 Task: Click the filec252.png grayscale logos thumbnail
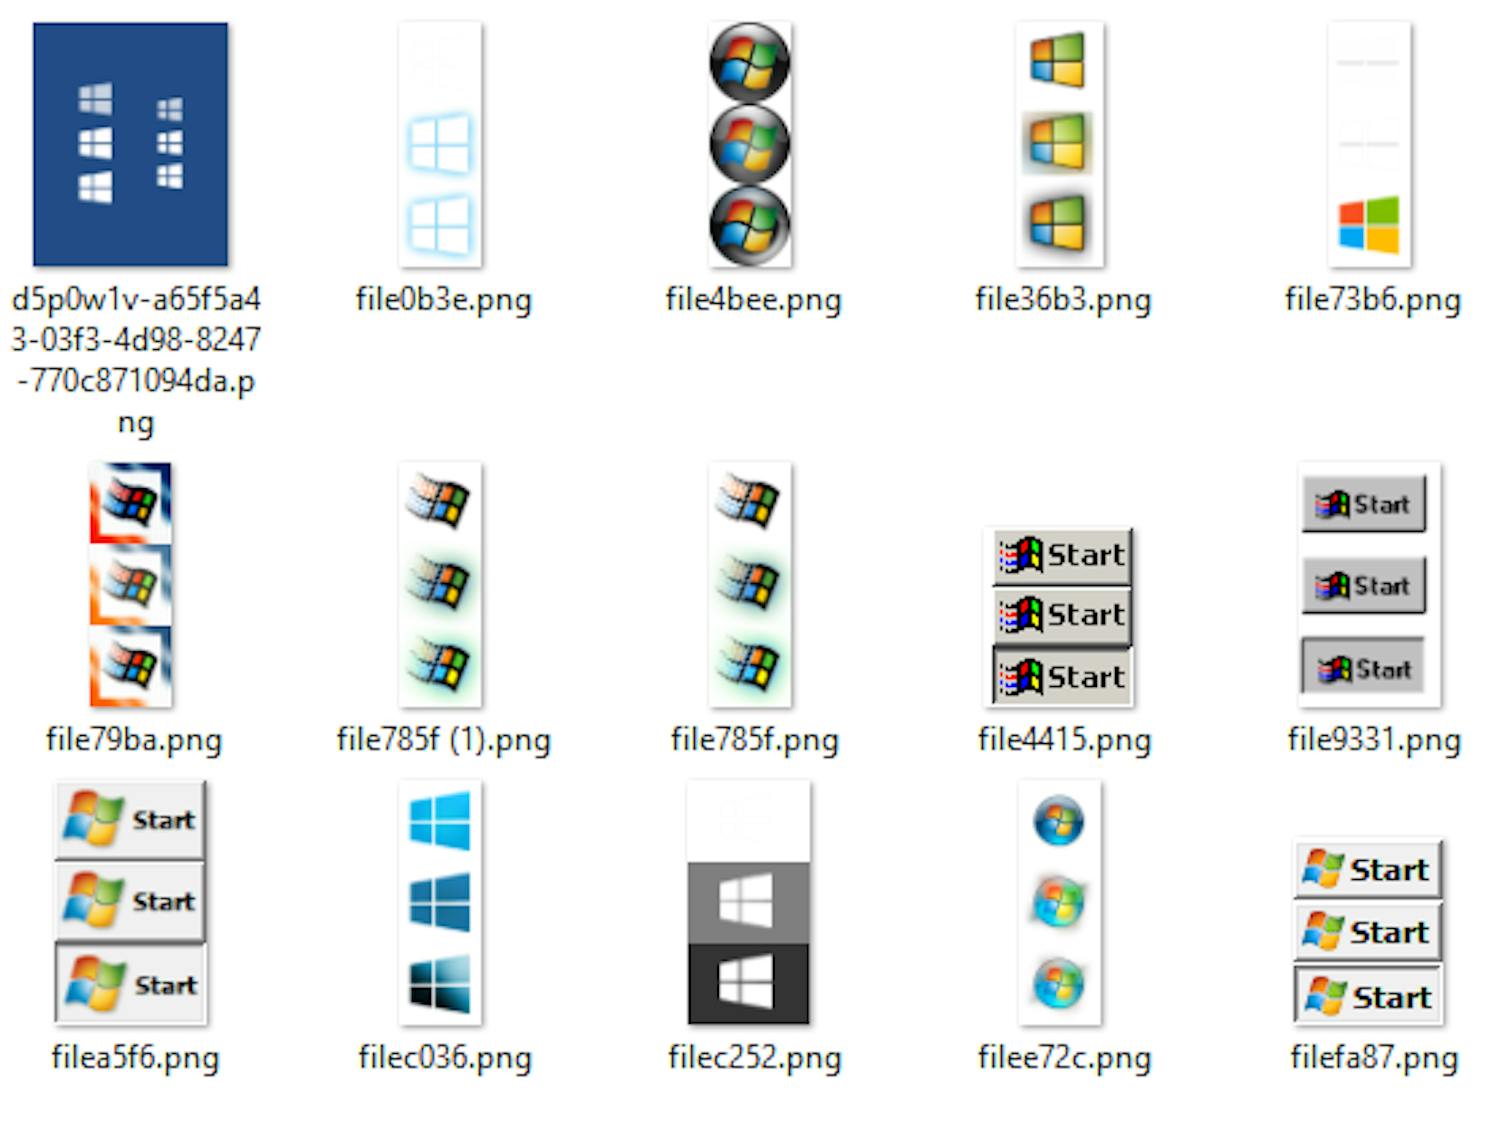point(749,903)
